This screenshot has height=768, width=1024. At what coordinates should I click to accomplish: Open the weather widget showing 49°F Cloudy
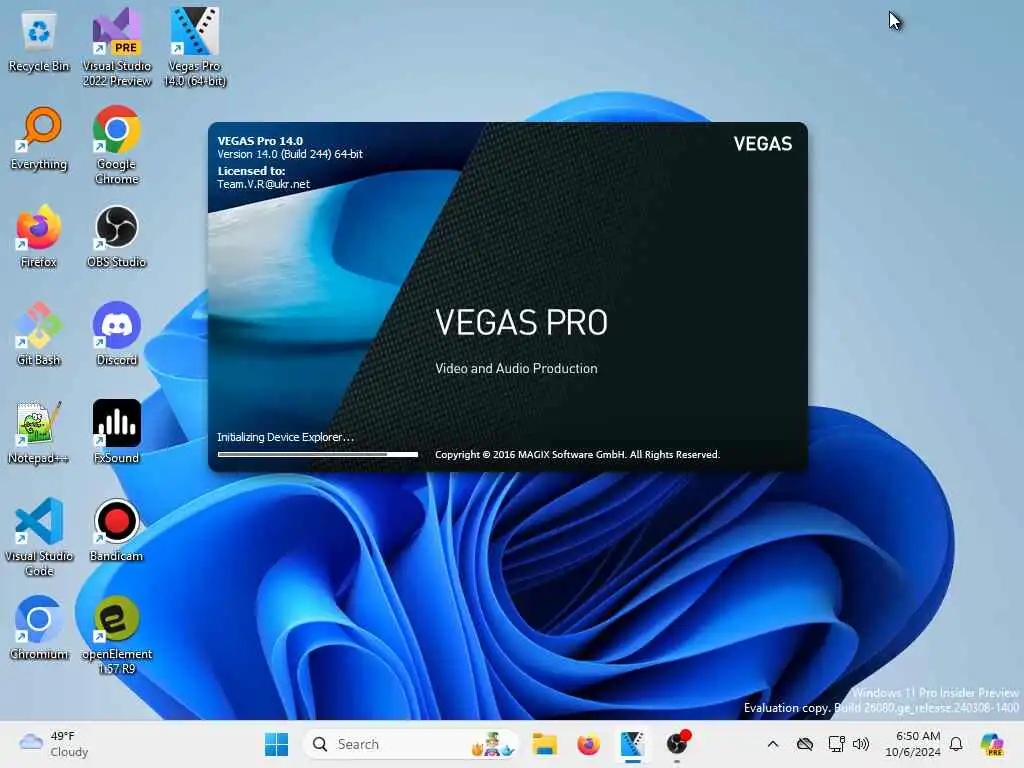(54, 744)
